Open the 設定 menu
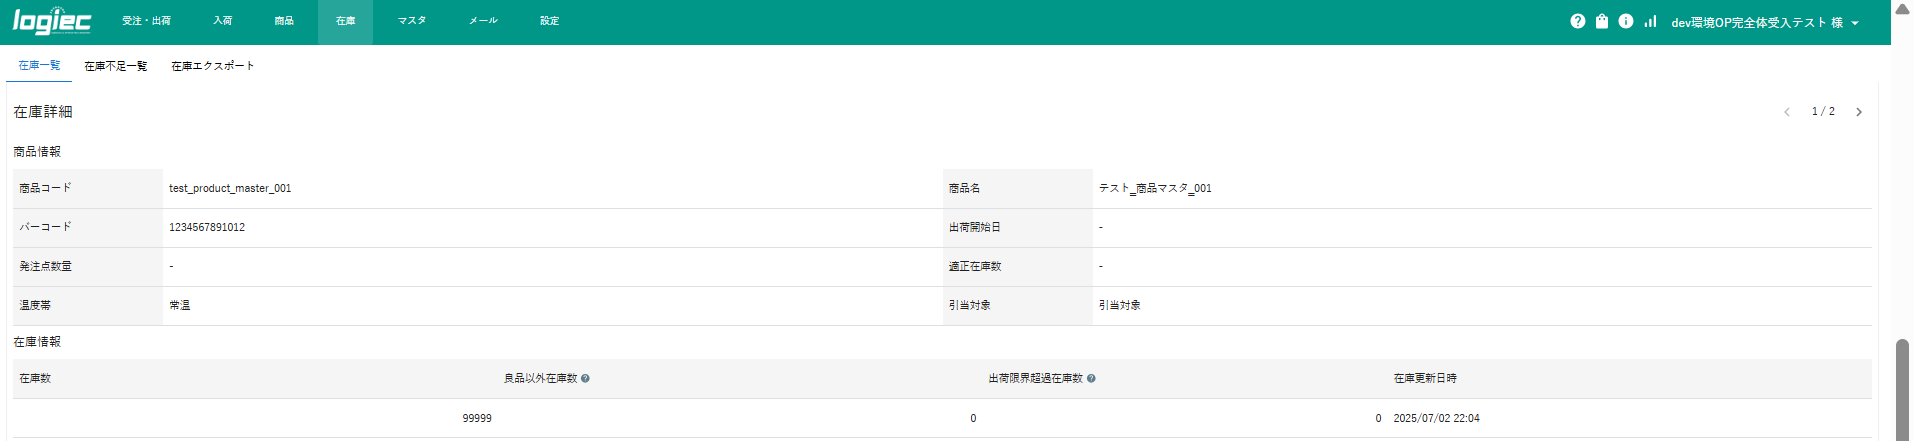 [x=549, y=21]
